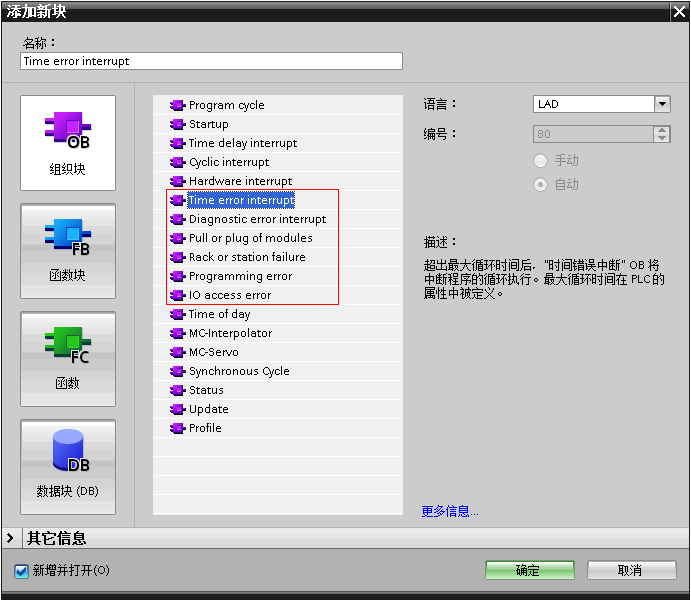Select the 手动 radio button
The height and width of the screenshot is (601, 691).
(541, 160)
